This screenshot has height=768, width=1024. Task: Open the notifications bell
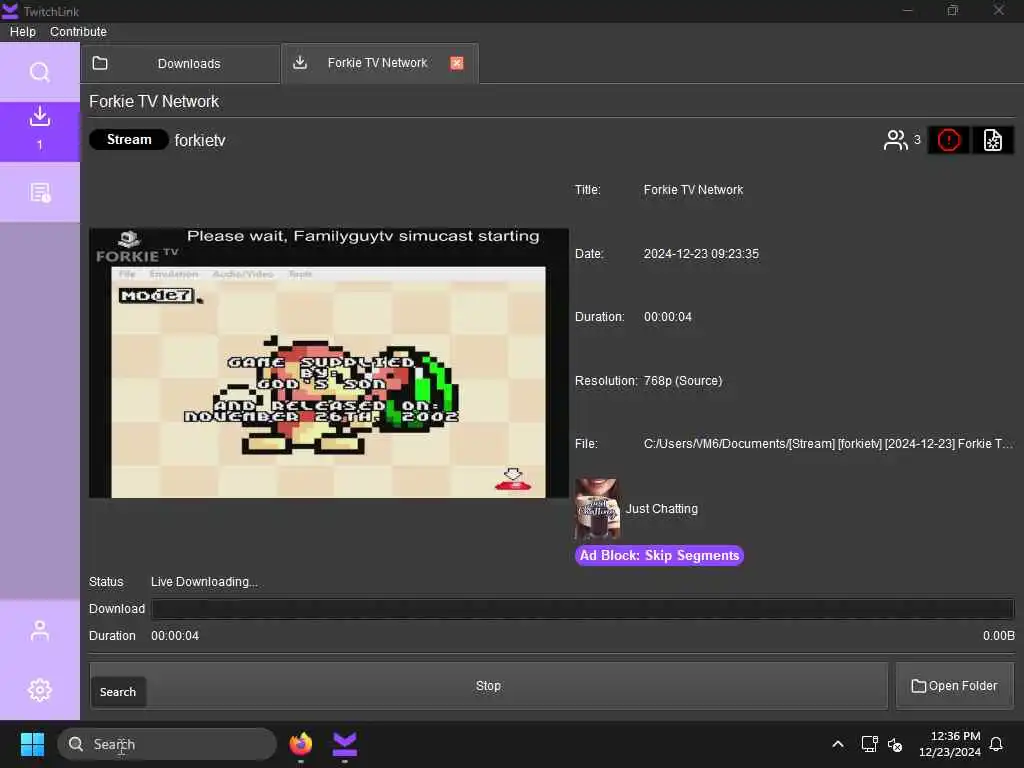pos(996,744)
